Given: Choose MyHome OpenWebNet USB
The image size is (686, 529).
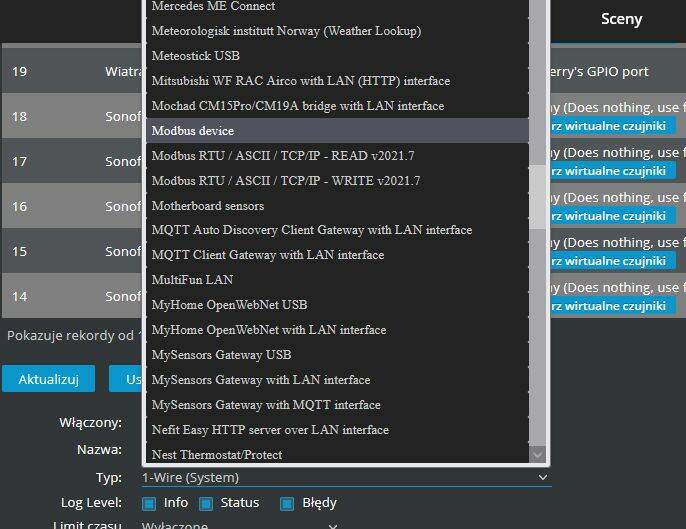Looking at the screenshot, I should (x=337, y=305).
